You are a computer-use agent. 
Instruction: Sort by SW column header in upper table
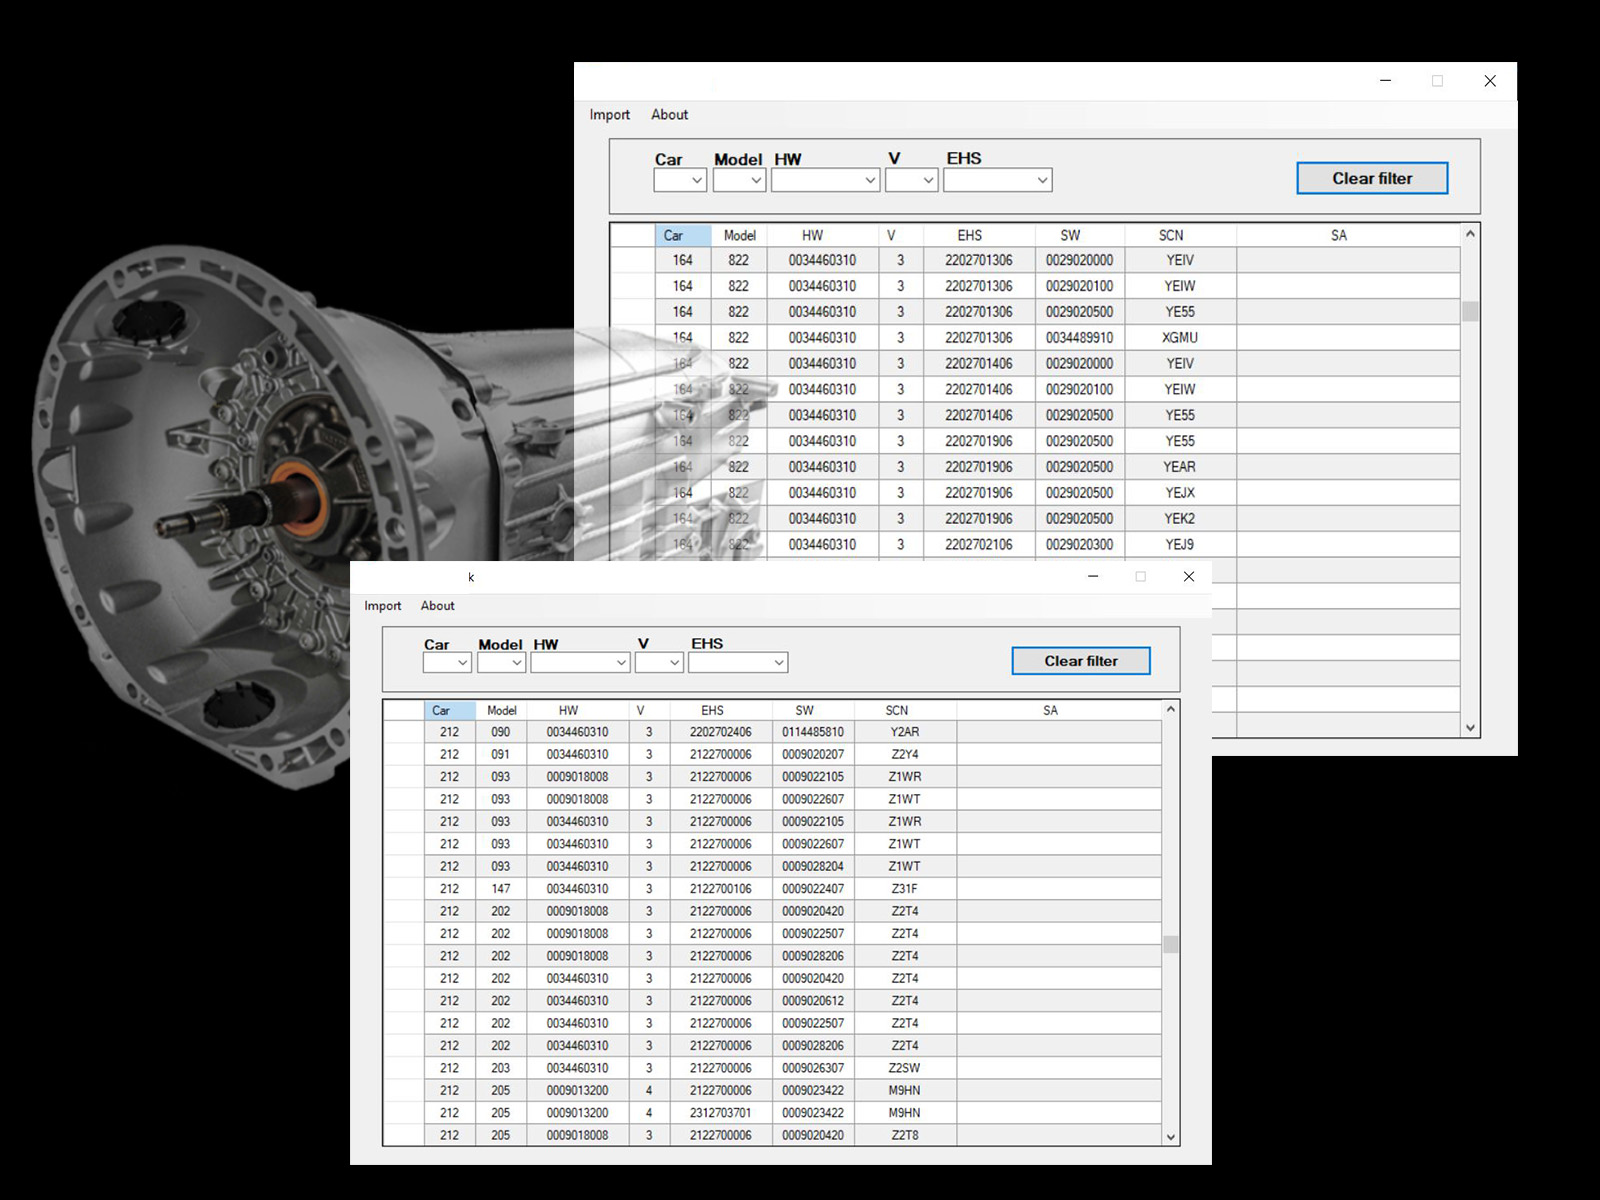pos(1070,236)
